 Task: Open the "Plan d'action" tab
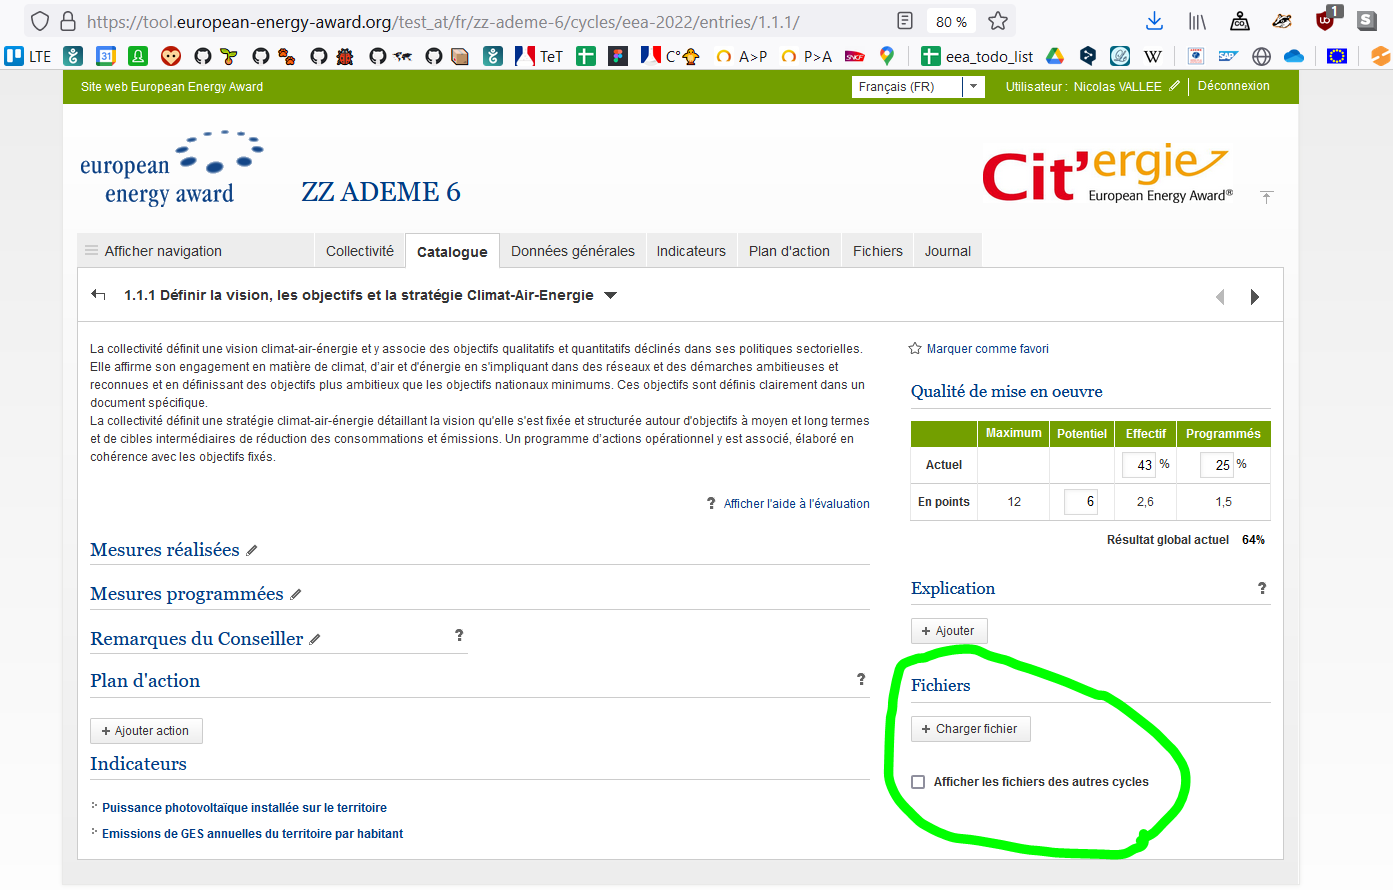click(x=789, y=250)
